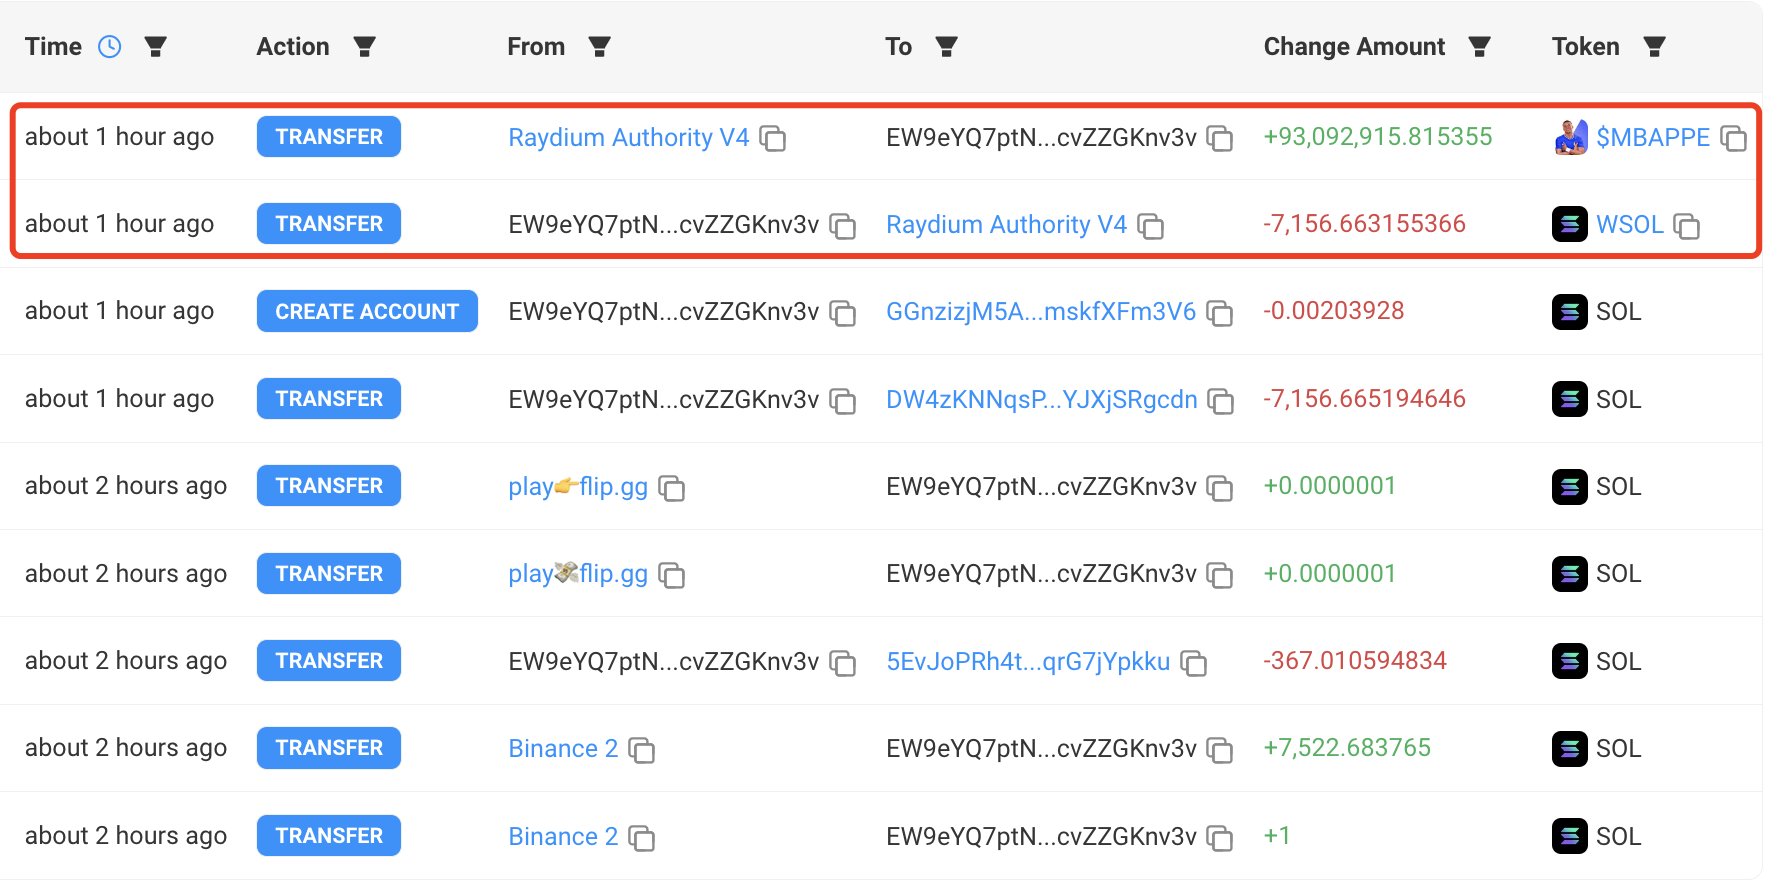
Task: Click the TRANSFER badge in the $MBAPPE row
Action: 329,137
